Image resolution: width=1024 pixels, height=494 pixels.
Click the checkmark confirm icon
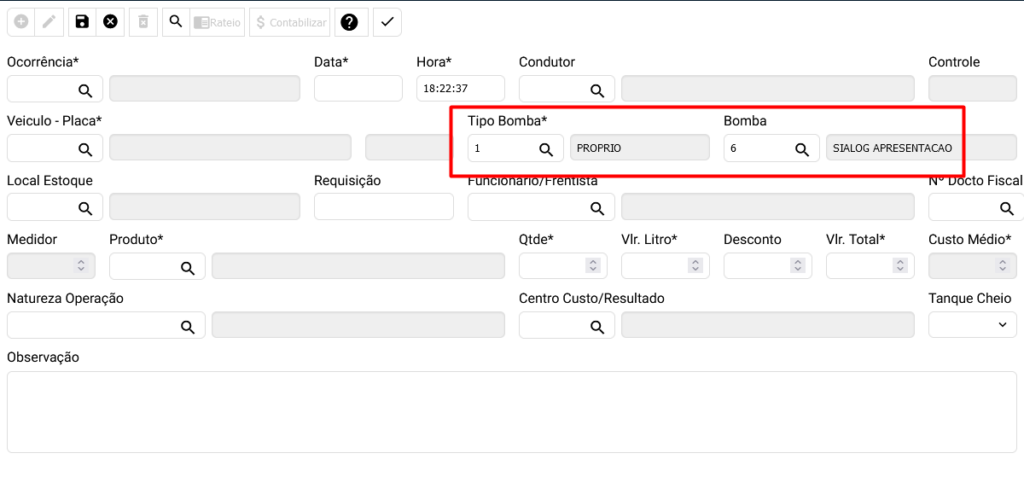point(387,22)
